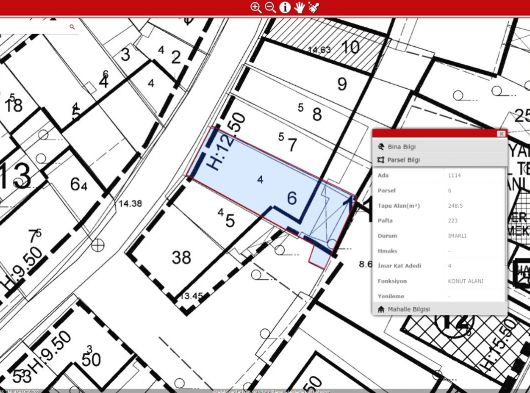This screenshot has height=393, width=530.
Task: Activate the info query tool
Action: 285,7
